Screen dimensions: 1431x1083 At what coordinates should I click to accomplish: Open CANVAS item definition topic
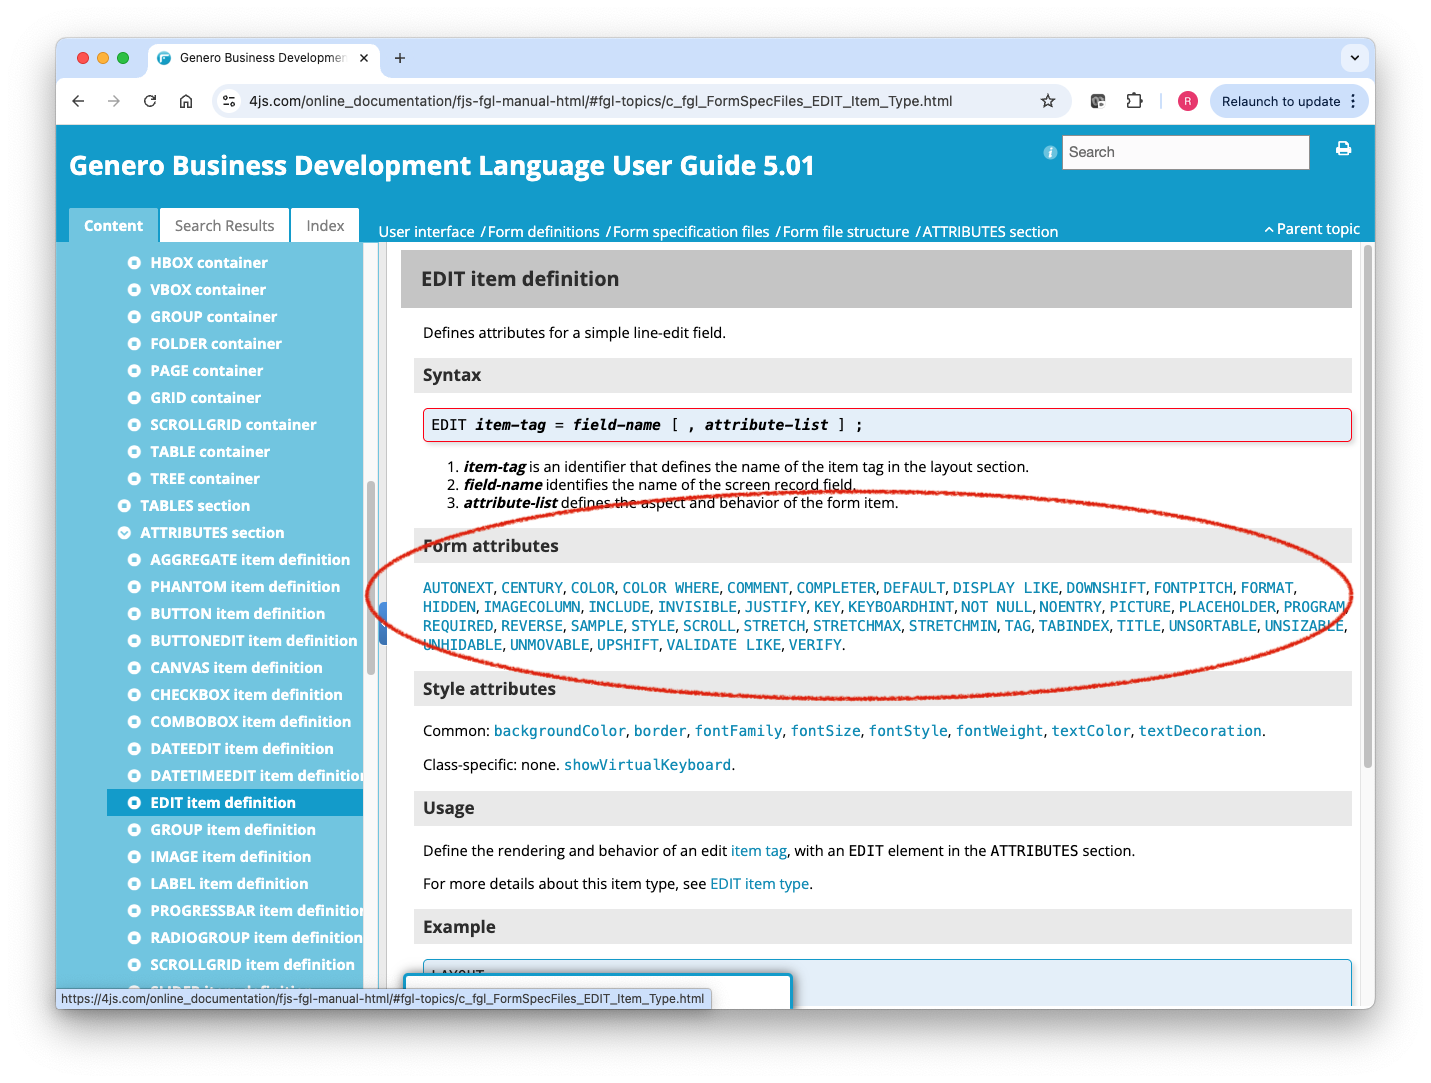[237, 668]
